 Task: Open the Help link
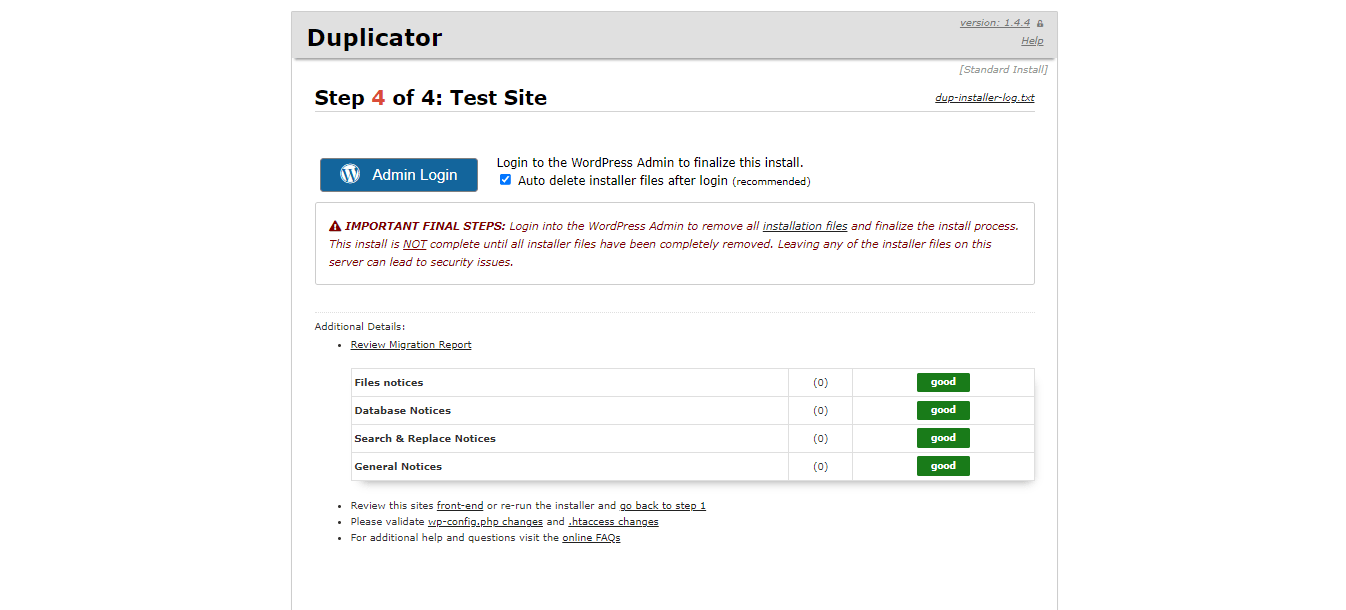1032,41
